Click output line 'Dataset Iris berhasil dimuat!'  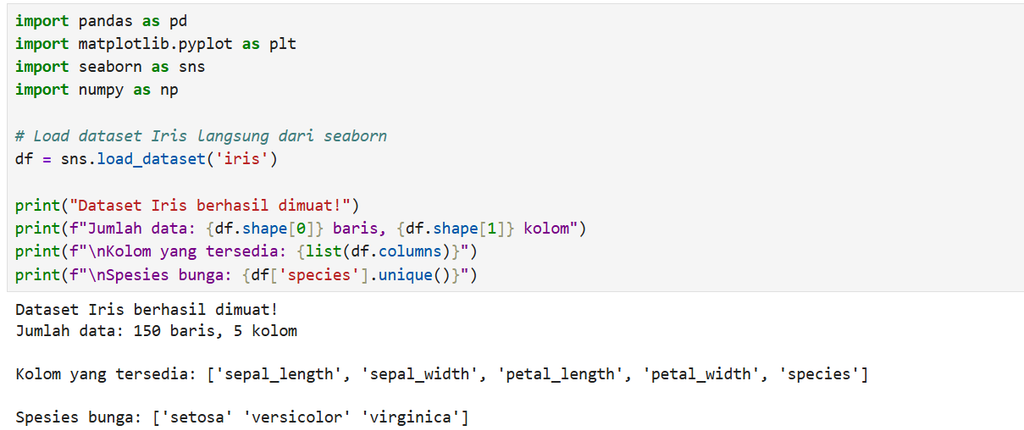(147, 310)
